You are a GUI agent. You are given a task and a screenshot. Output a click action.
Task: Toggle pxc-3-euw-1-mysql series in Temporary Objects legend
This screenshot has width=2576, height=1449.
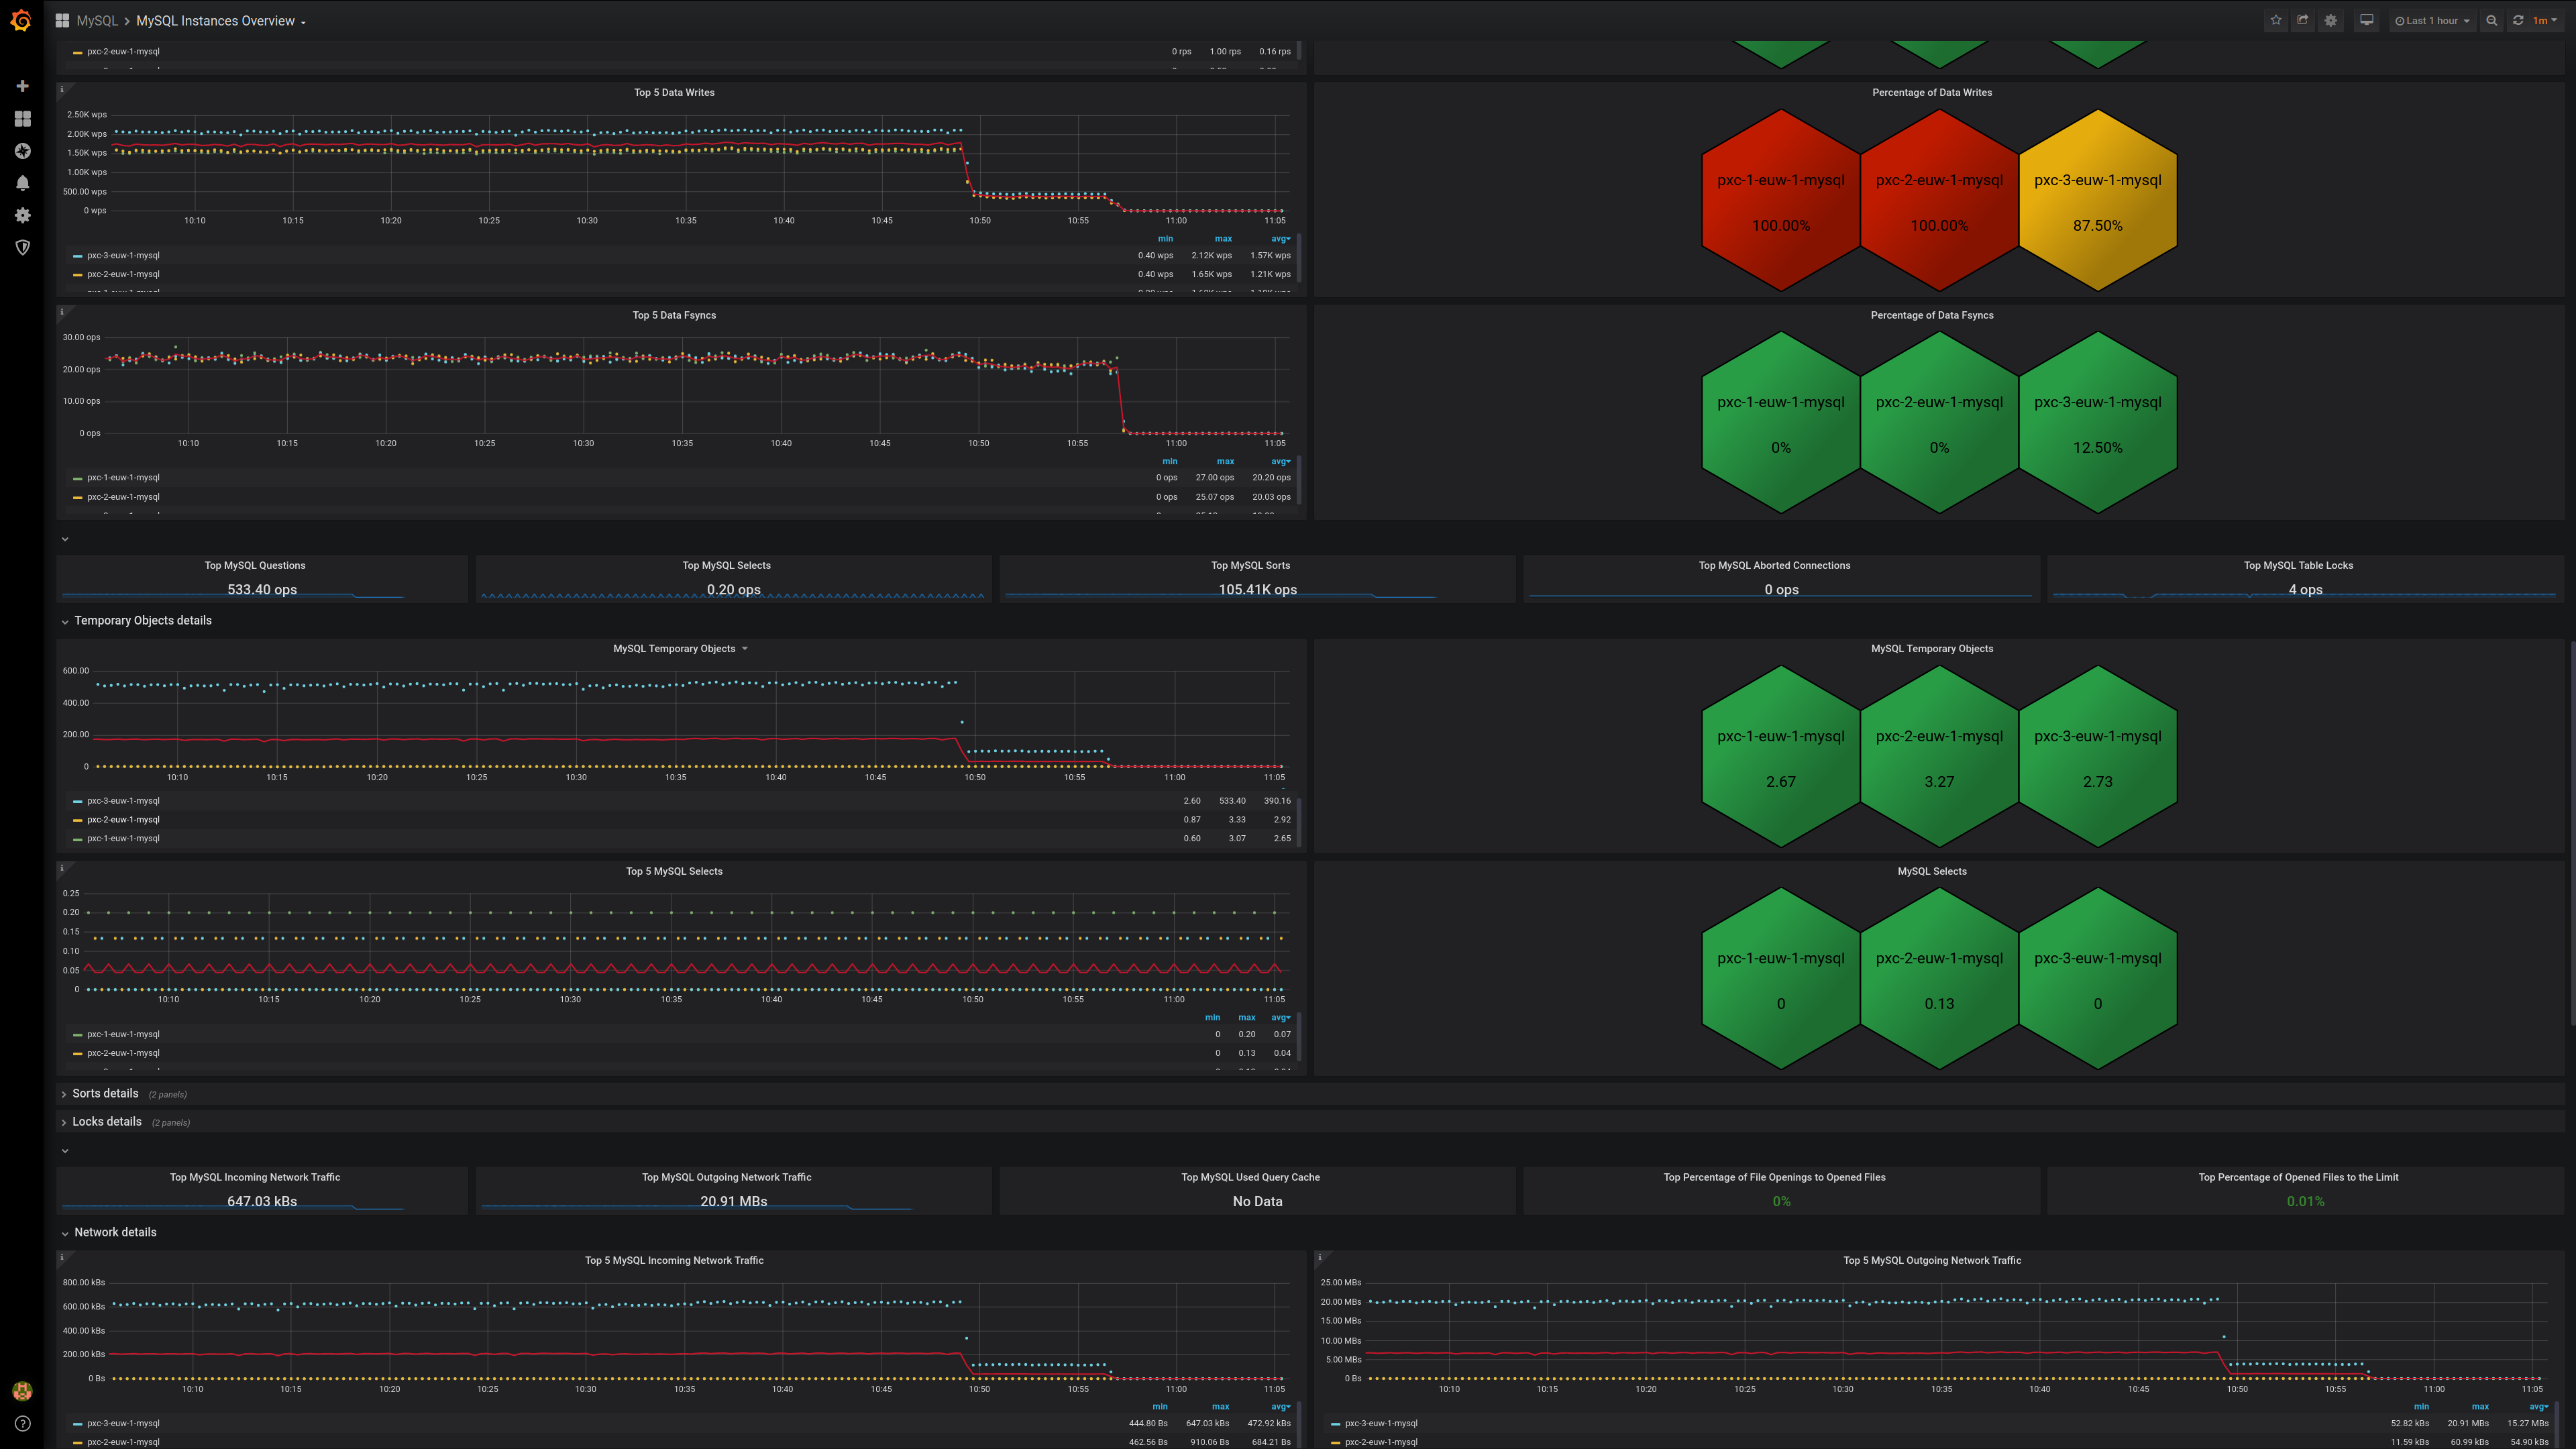[x=123, y=801]
